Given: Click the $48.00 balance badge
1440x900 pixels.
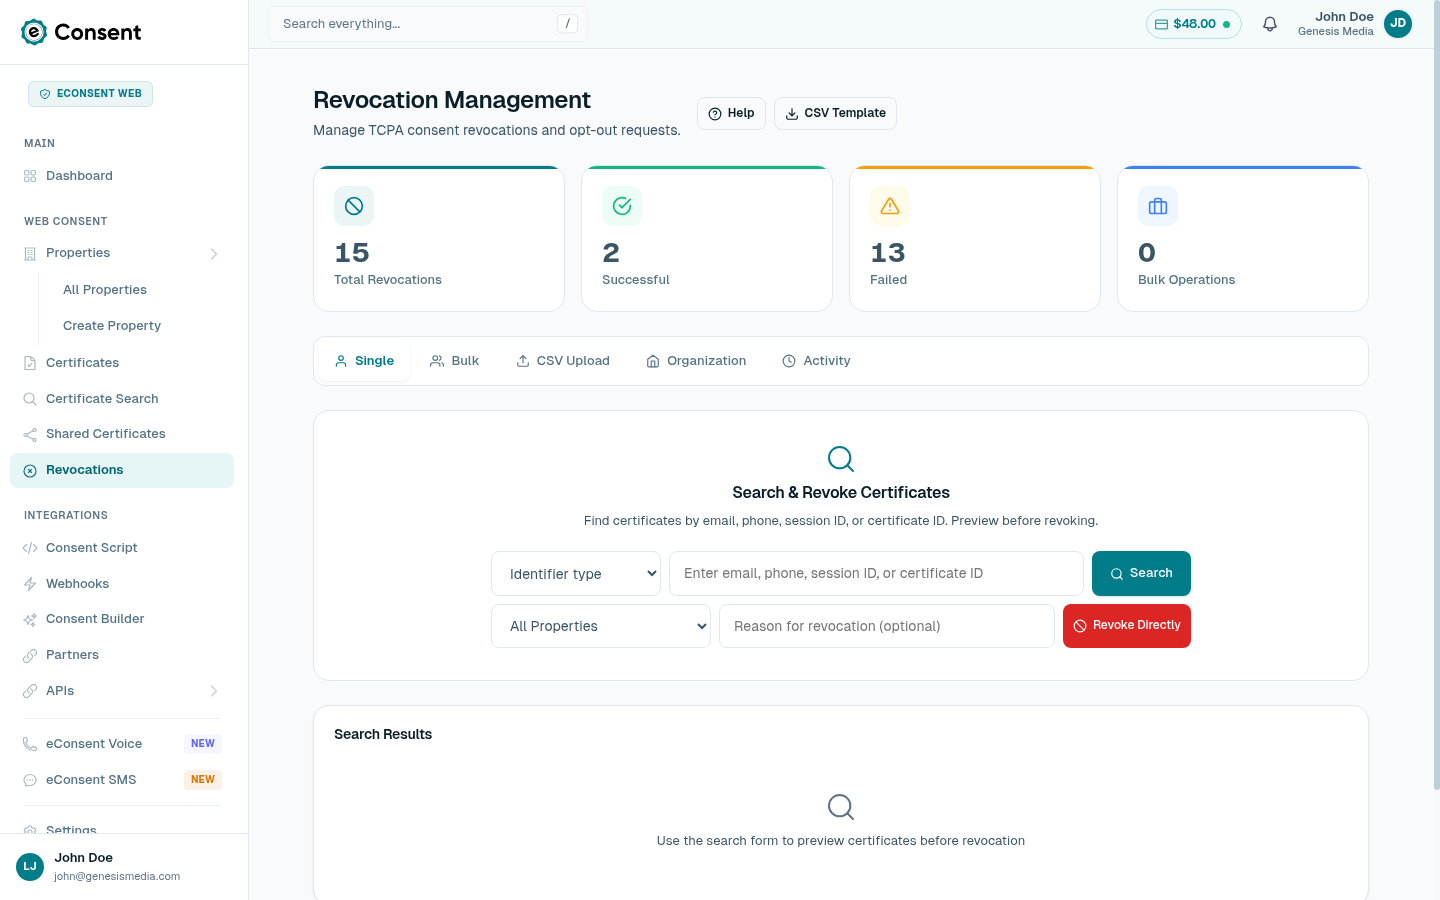Looking at the screenshot, I should point(1193,24).
